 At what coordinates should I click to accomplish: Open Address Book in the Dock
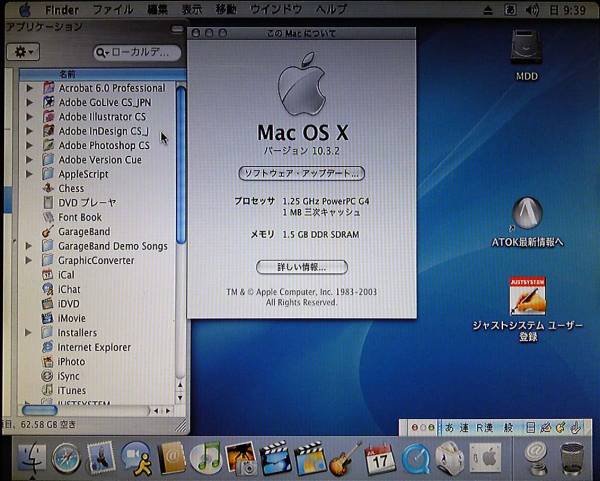coord(172,458)
